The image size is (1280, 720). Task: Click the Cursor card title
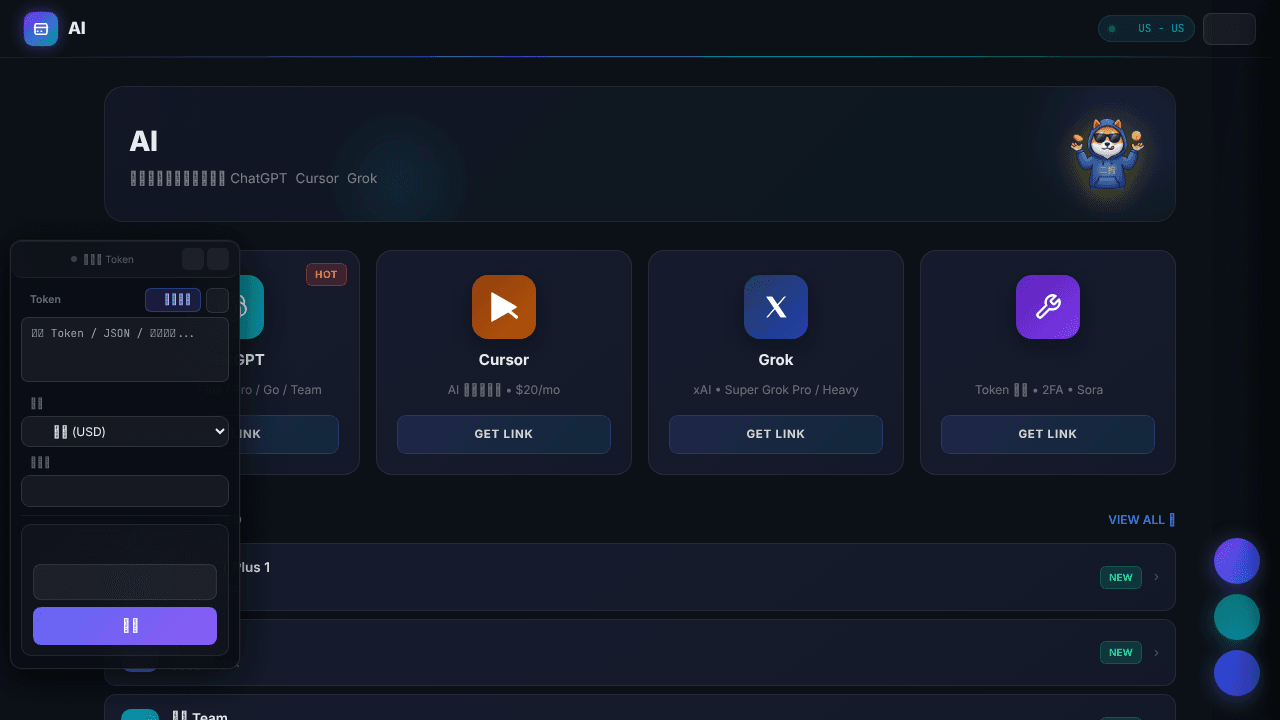click(504, 360)
